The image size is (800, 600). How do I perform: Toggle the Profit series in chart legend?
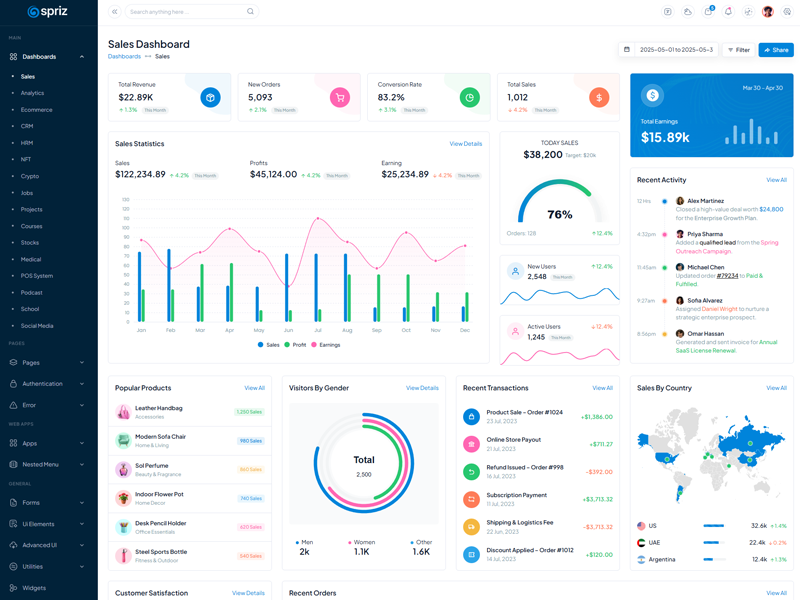click(295, 344)
